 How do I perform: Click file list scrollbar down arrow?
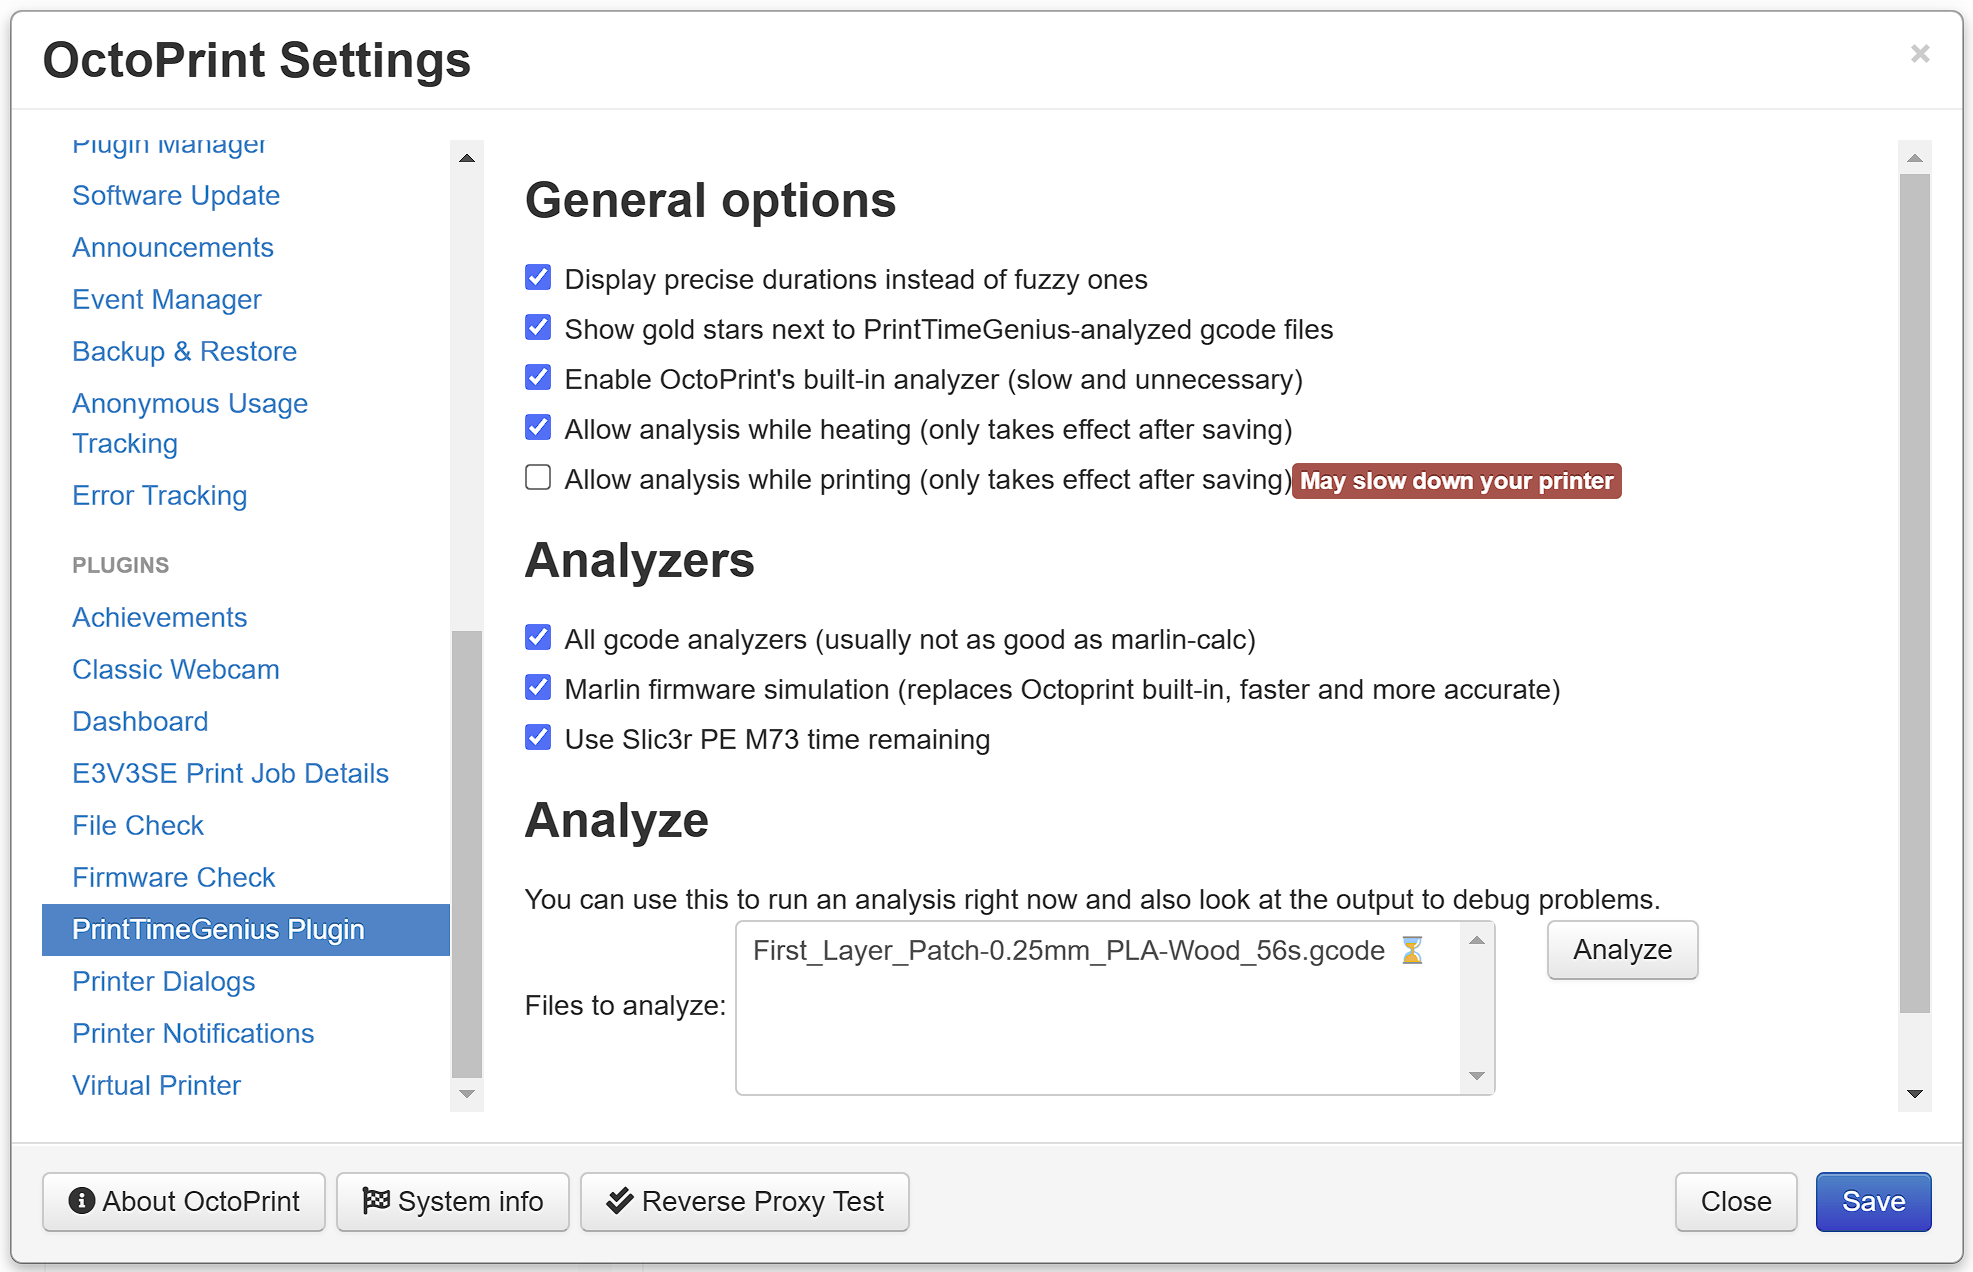point(1477,1076)
